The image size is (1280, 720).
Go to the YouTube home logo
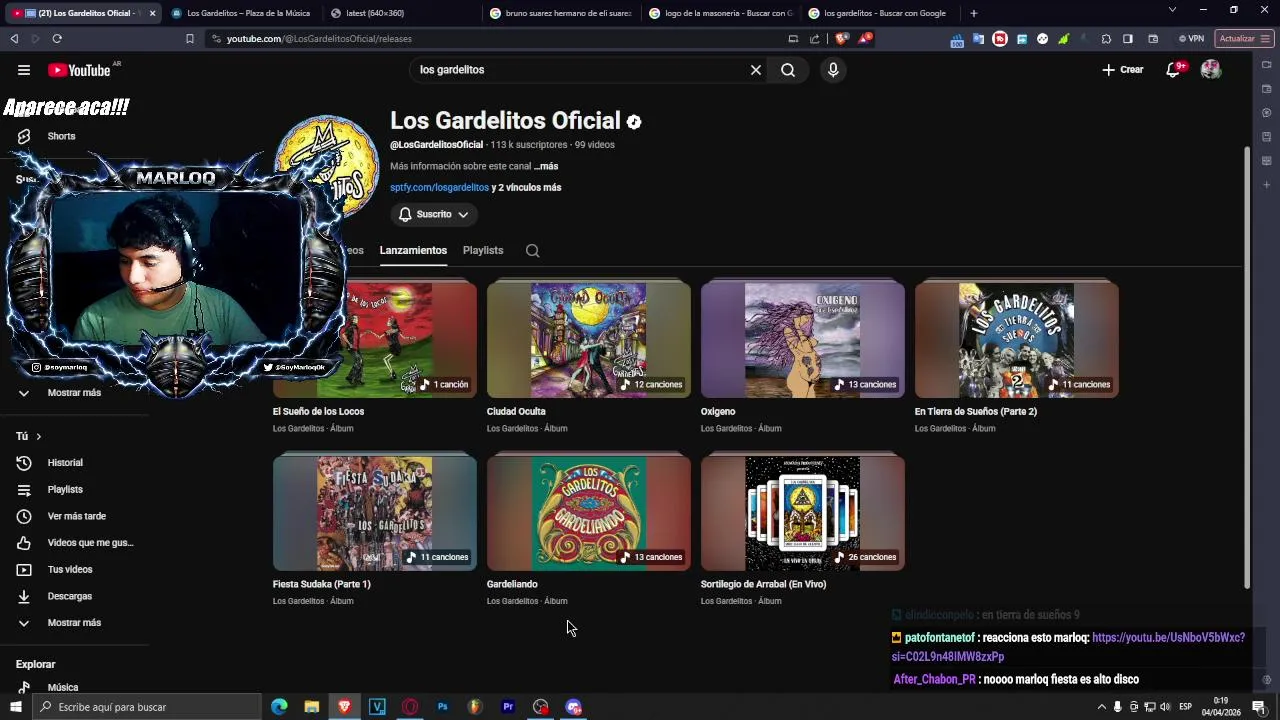pos(79,70)
